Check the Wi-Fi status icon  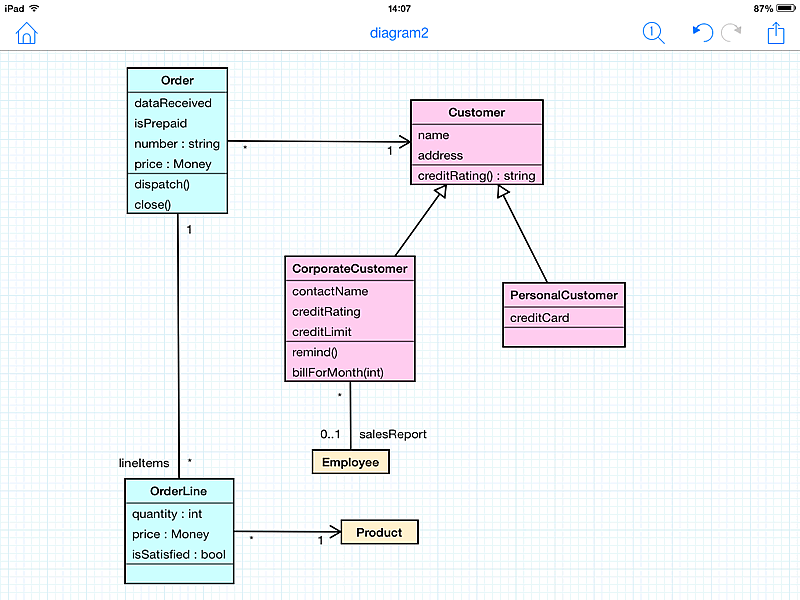pyautogui.click(x=34, y=8)
